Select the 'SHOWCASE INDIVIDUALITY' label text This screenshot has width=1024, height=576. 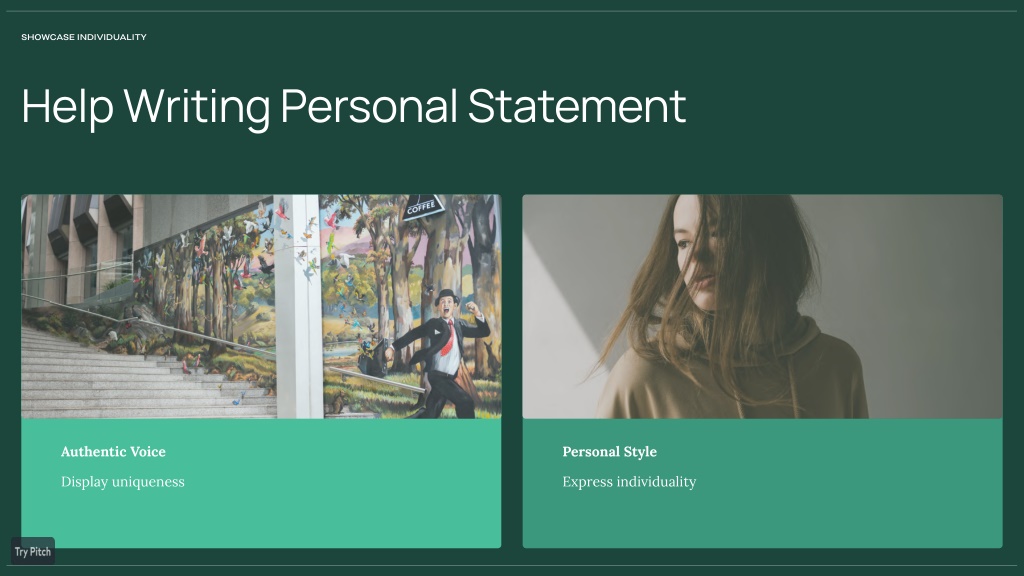point(84,37)
